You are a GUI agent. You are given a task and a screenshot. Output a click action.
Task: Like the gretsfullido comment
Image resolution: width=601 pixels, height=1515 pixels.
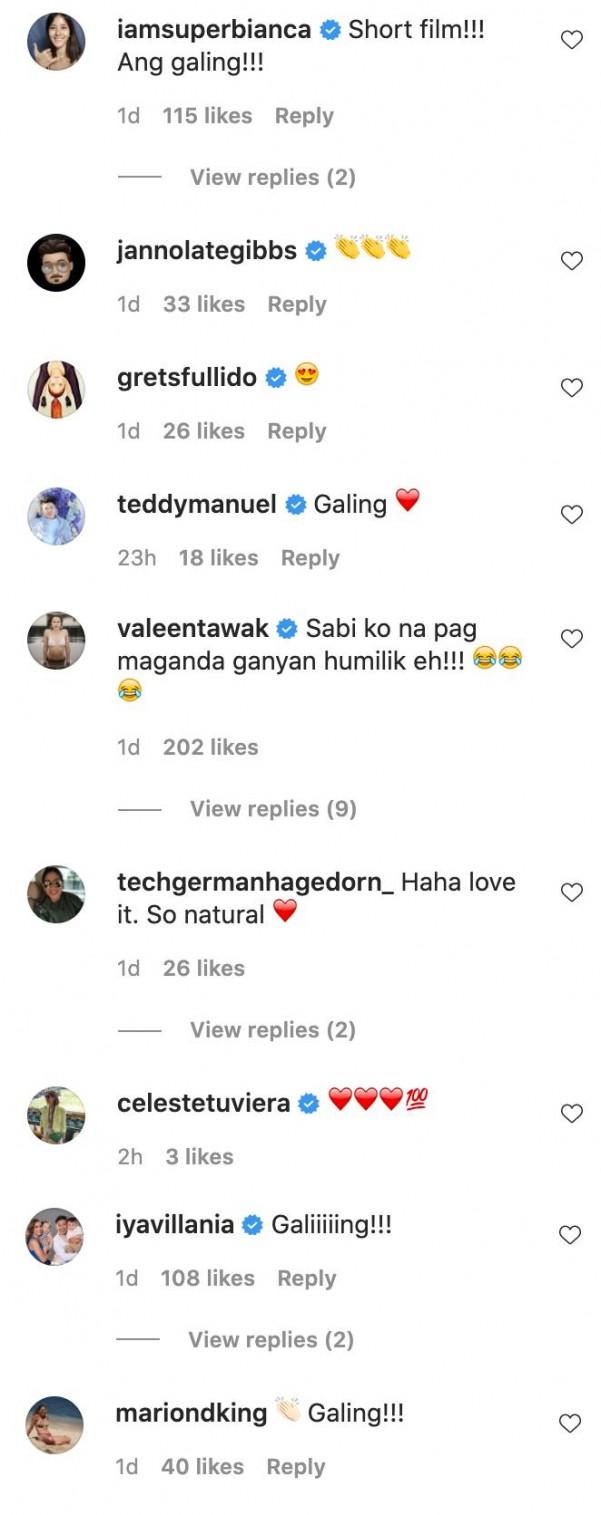tap(571, 388)
